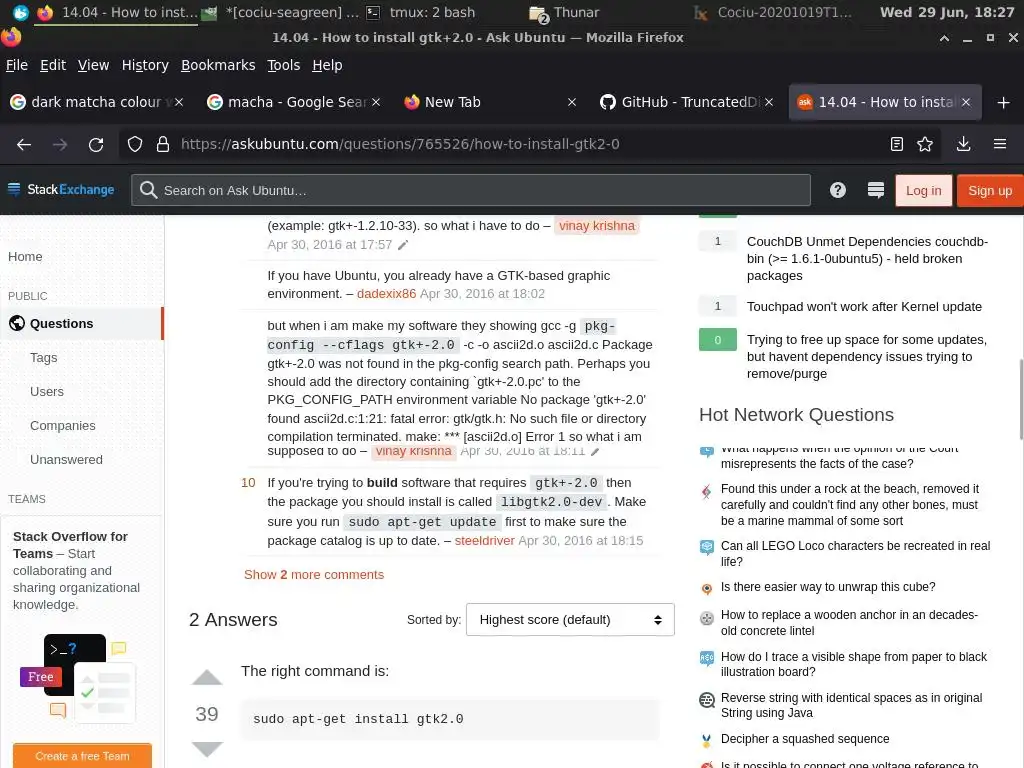This screenshot has width=1024, height=768.
Task: Click the page vertical scrollbar thumb
Action: pos(1021,399)
